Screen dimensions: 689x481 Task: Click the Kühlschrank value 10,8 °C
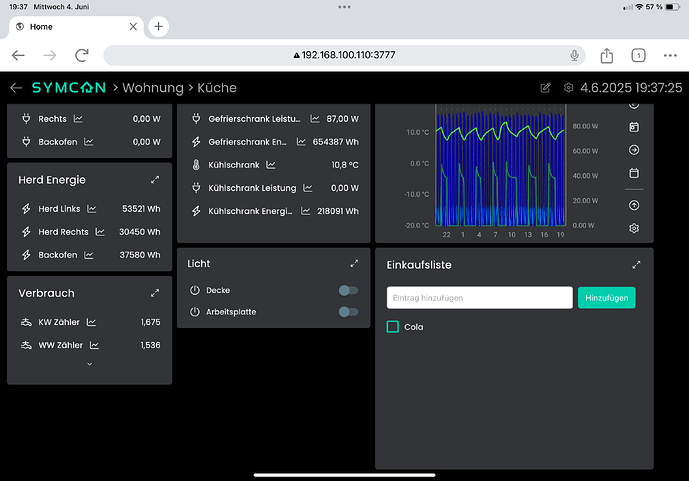tap(345, 165)
